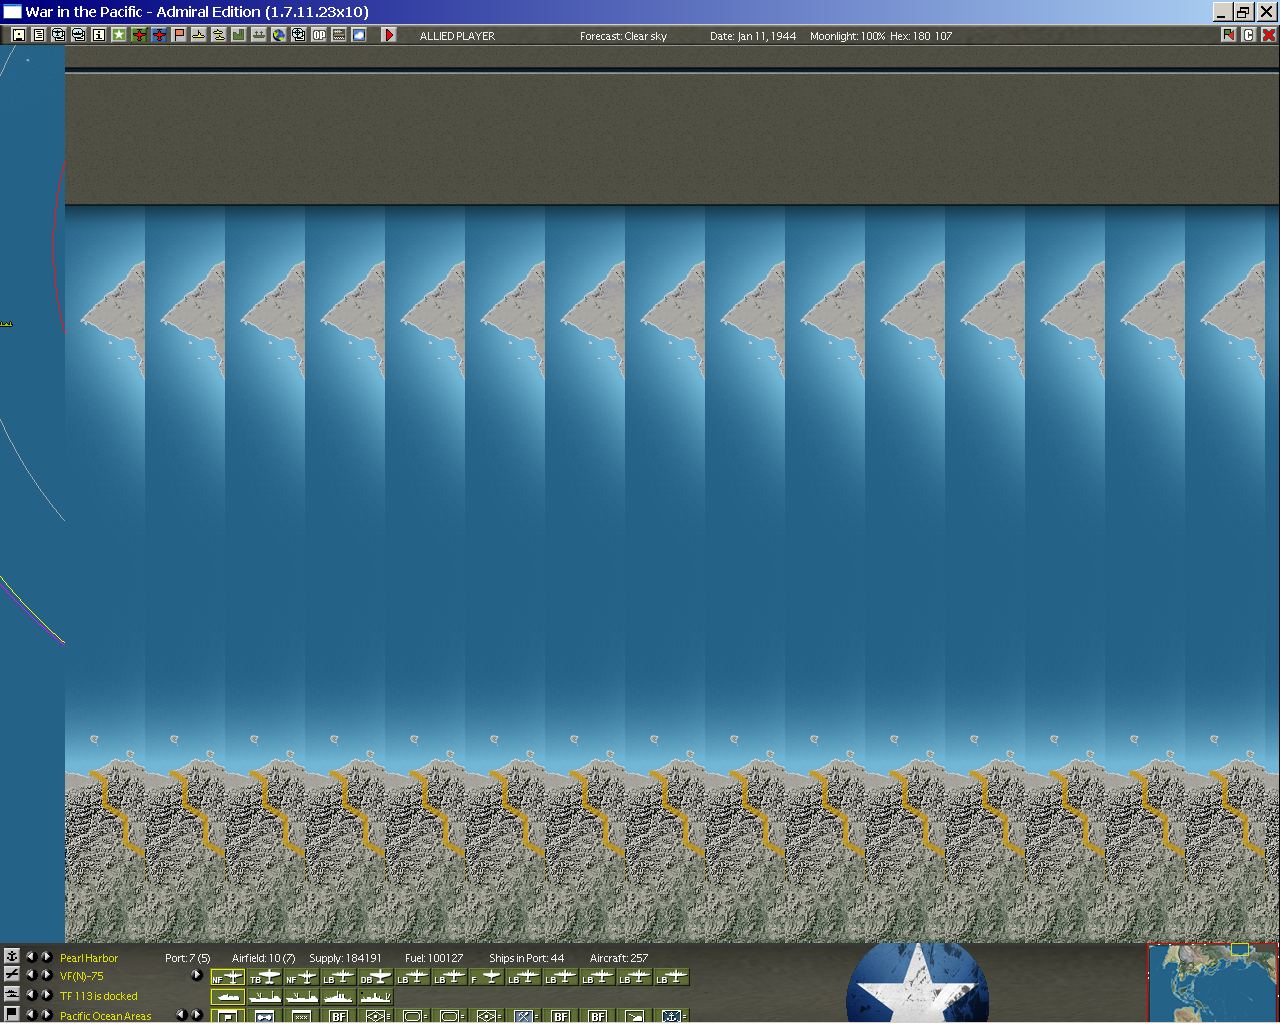Click the anchor icon beside Pearl Harbor
1280x1024 pixels.
(11, 956)
